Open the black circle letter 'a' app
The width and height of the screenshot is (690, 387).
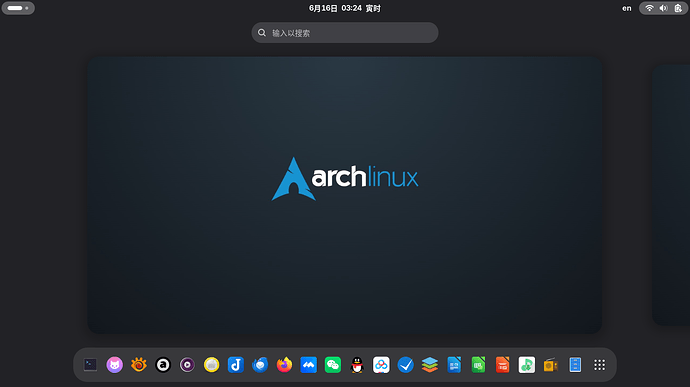coord(163,365)
